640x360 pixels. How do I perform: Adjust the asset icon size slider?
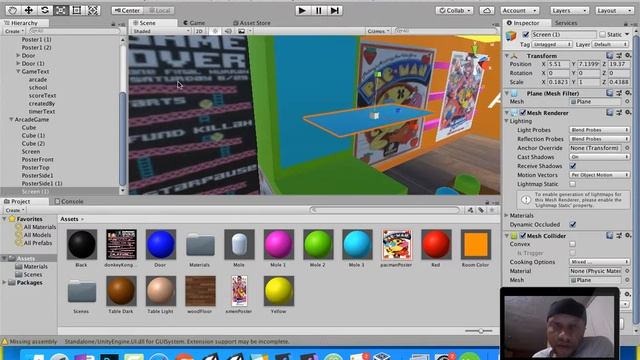(x=480, y=331)
